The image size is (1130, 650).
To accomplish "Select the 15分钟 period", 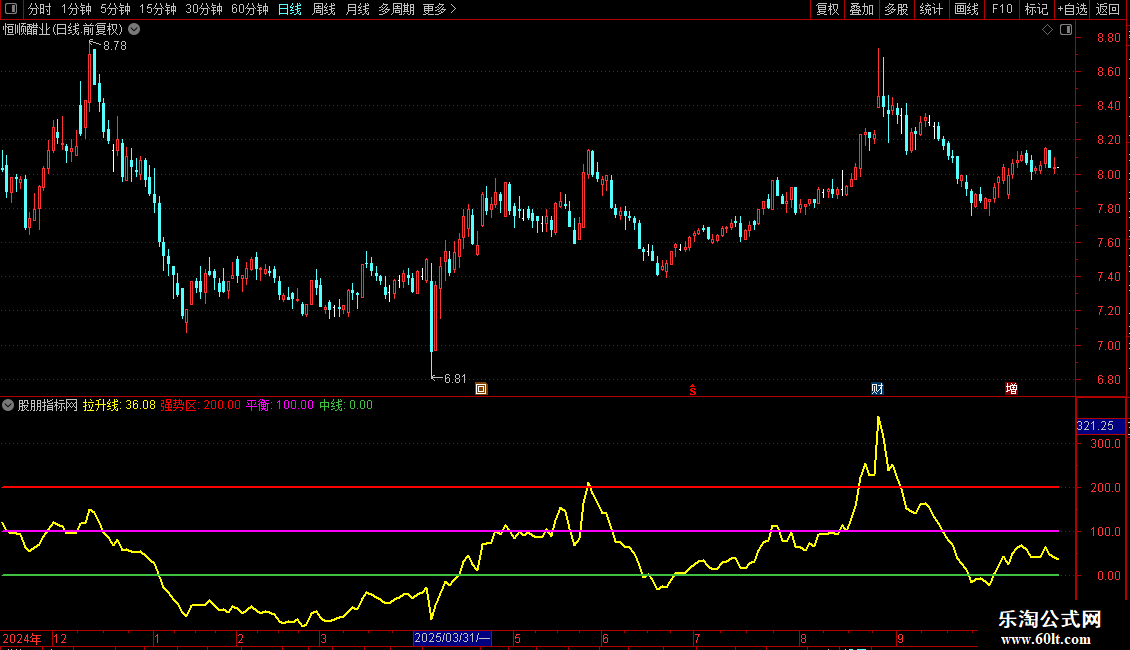I will coord(158,9).
